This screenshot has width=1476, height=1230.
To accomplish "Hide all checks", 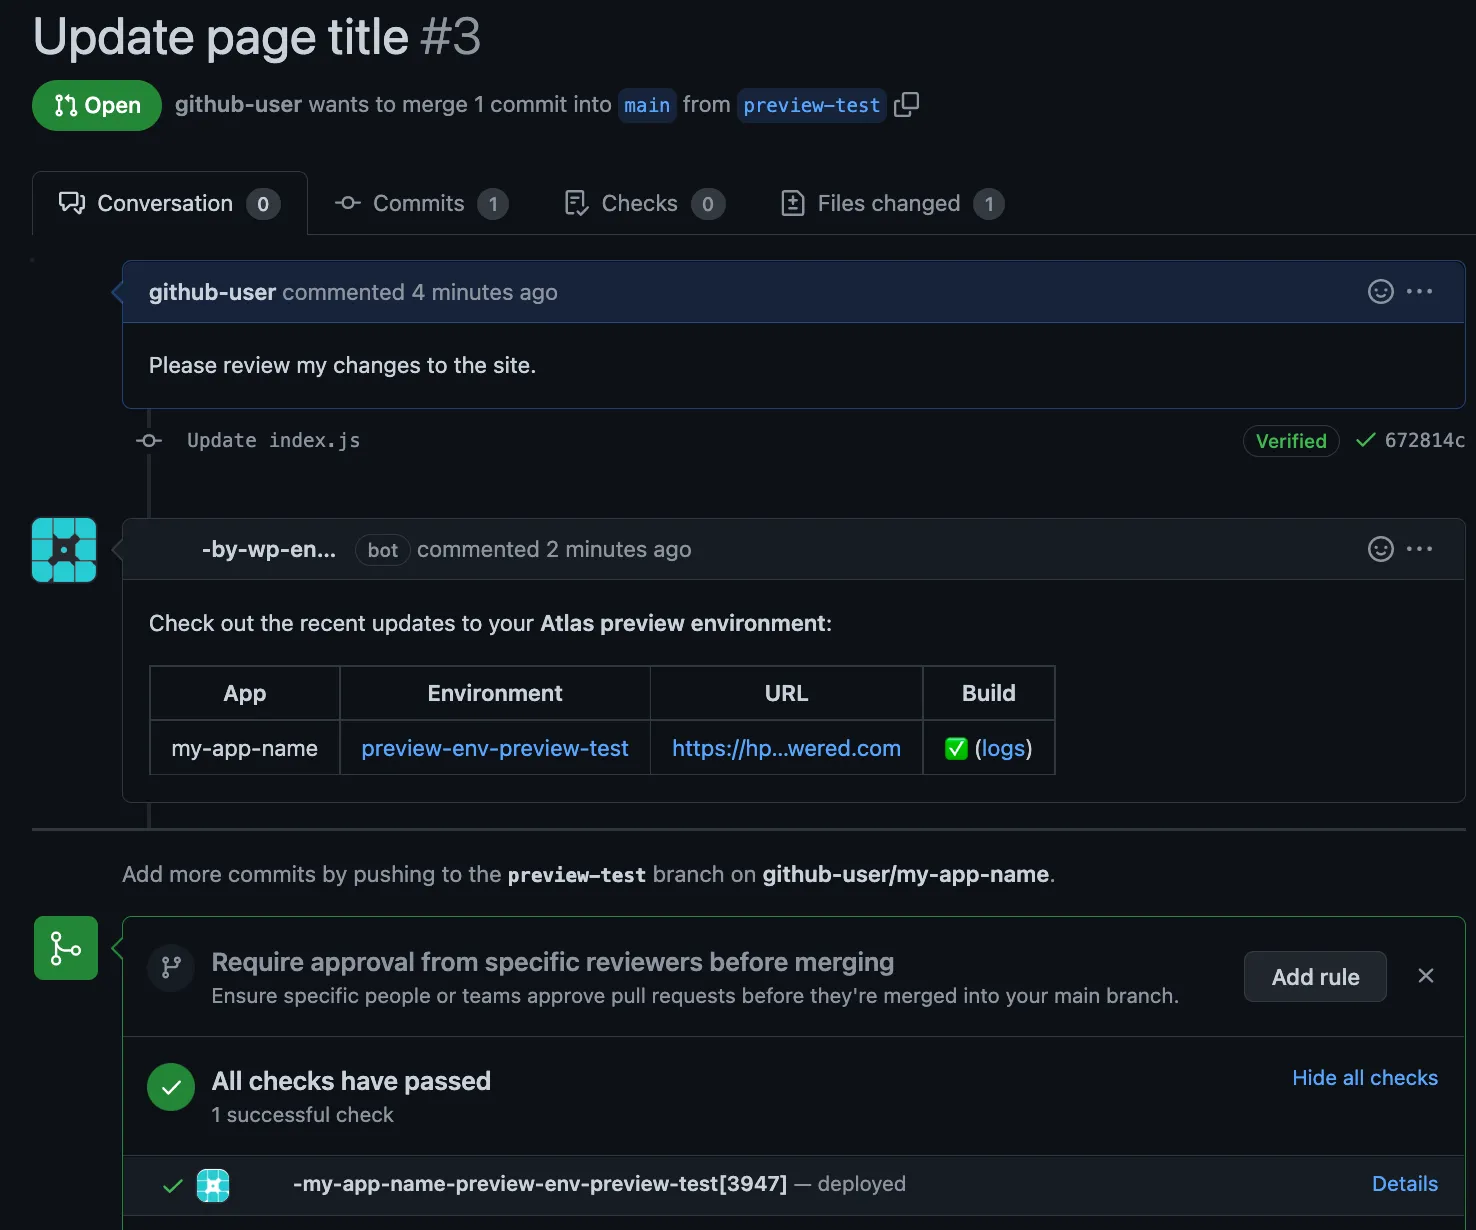I will tap(1365, 1077).
